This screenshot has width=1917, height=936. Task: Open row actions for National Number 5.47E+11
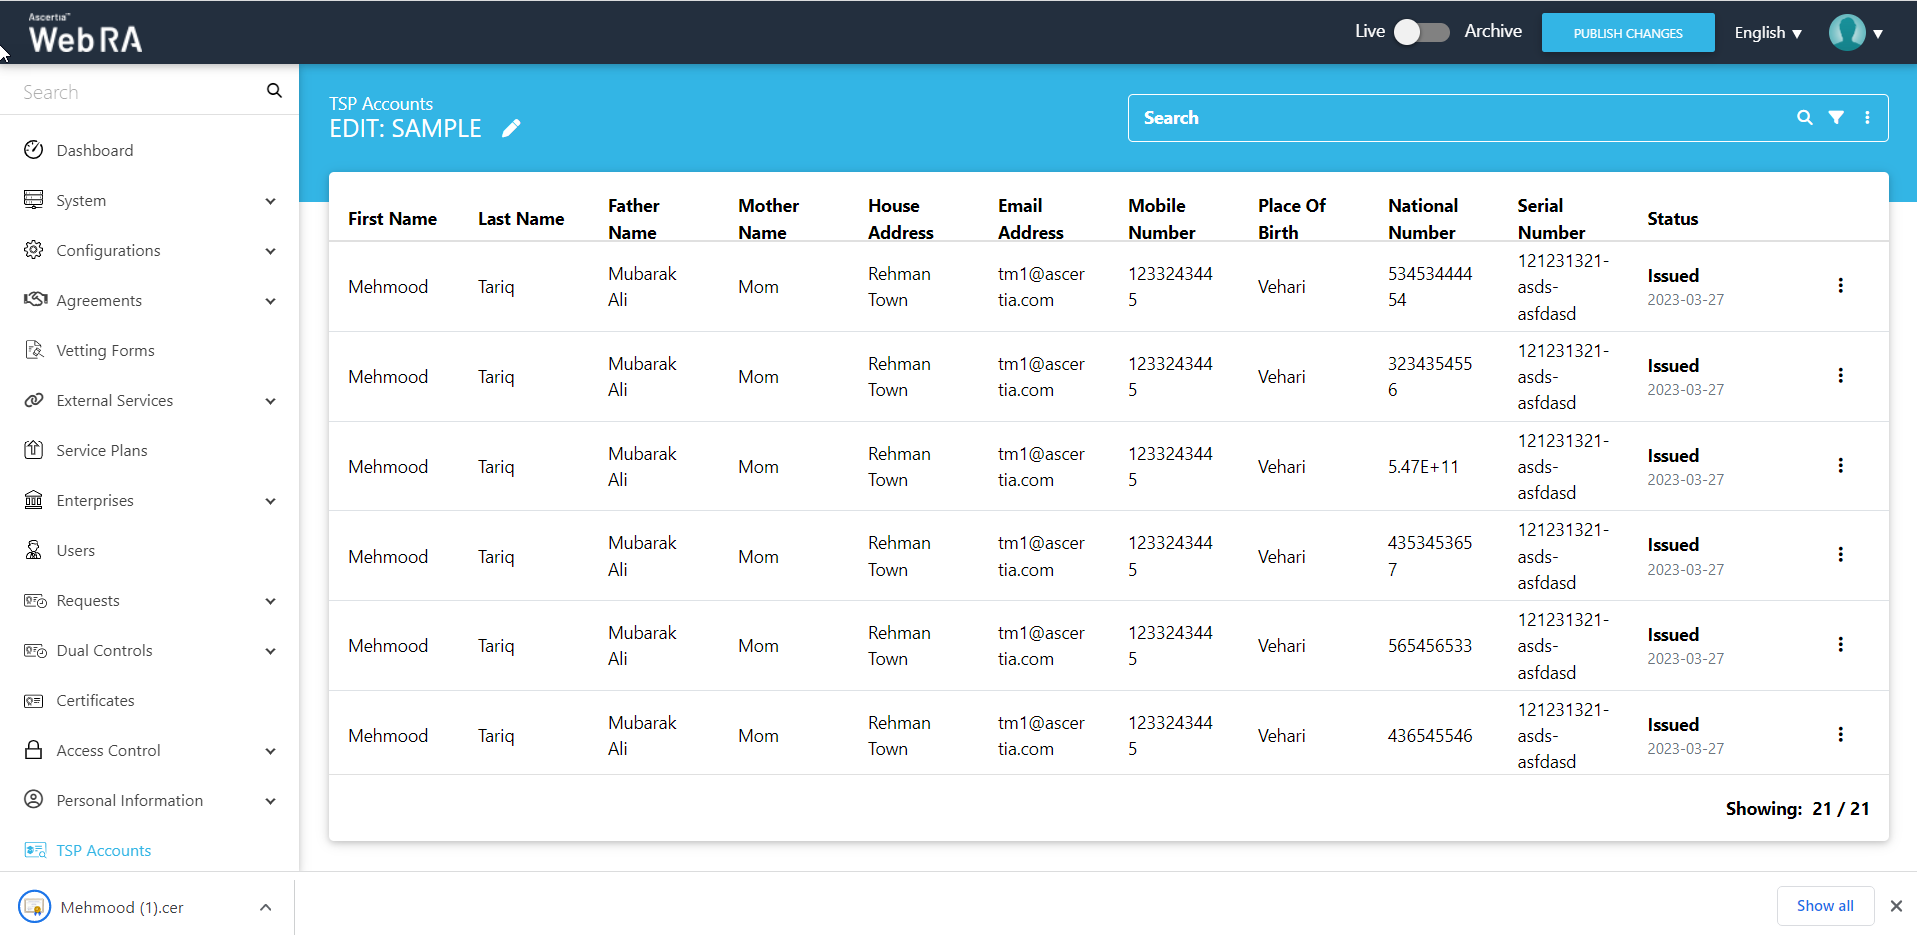pos(1840,466)
